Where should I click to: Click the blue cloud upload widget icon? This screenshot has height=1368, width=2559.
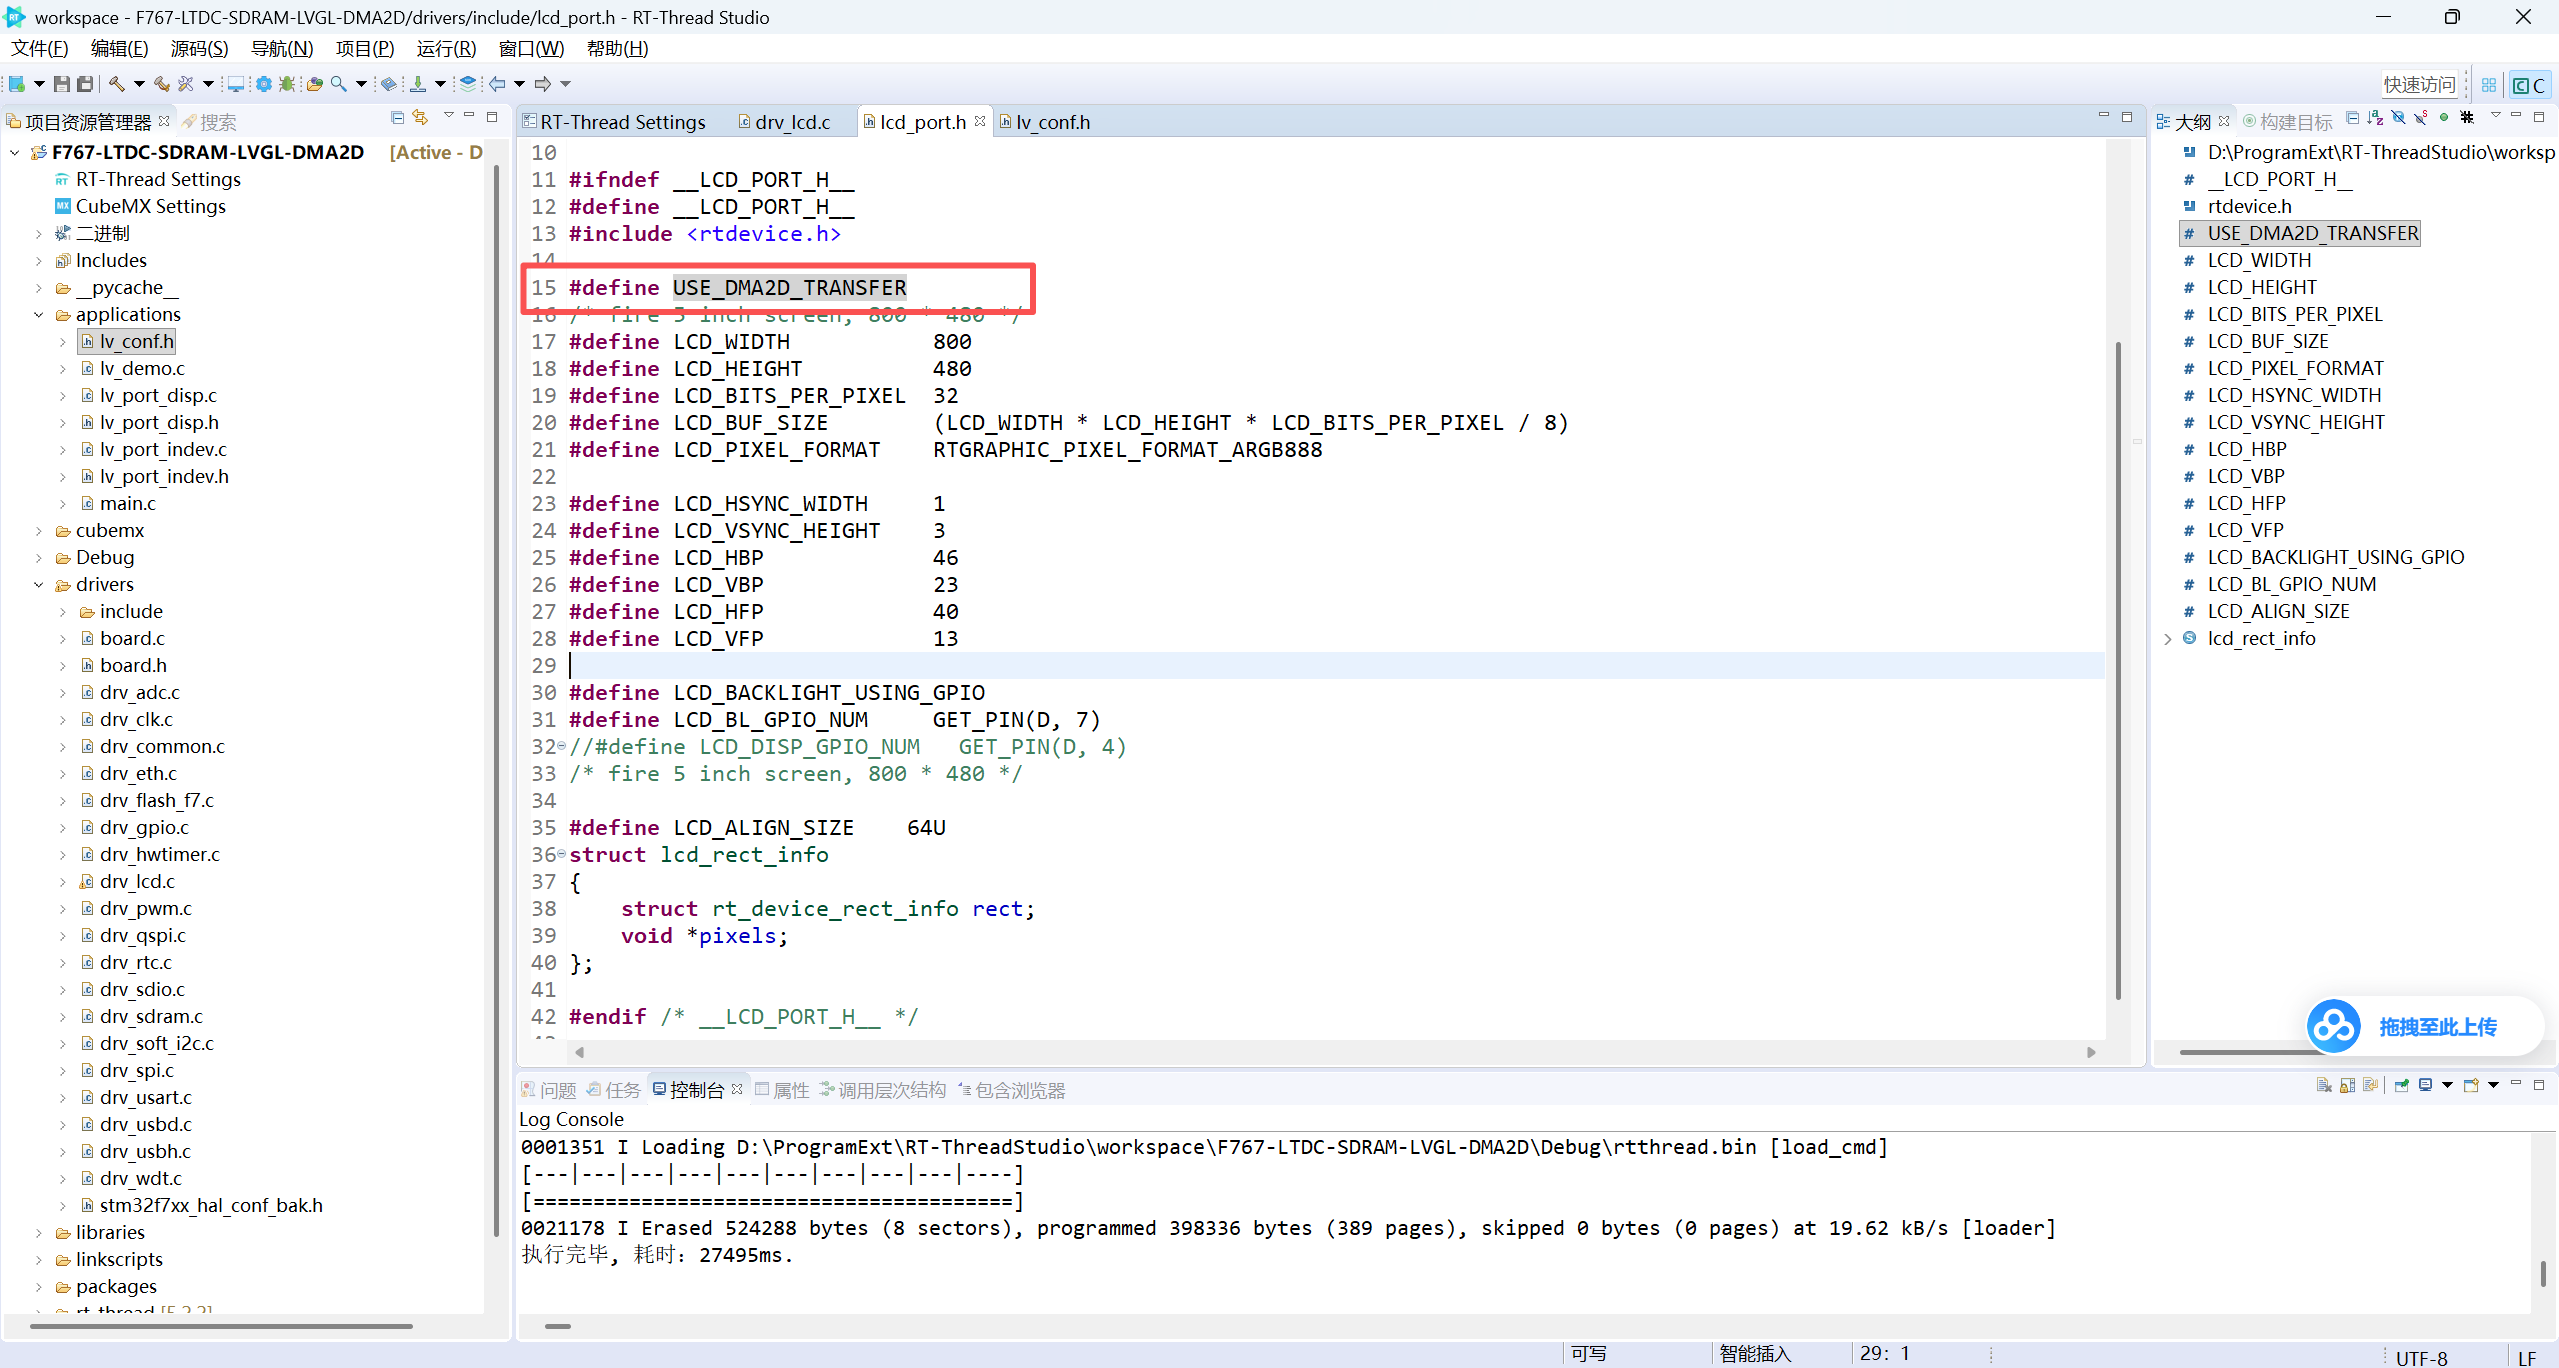click(2334, 1026)
